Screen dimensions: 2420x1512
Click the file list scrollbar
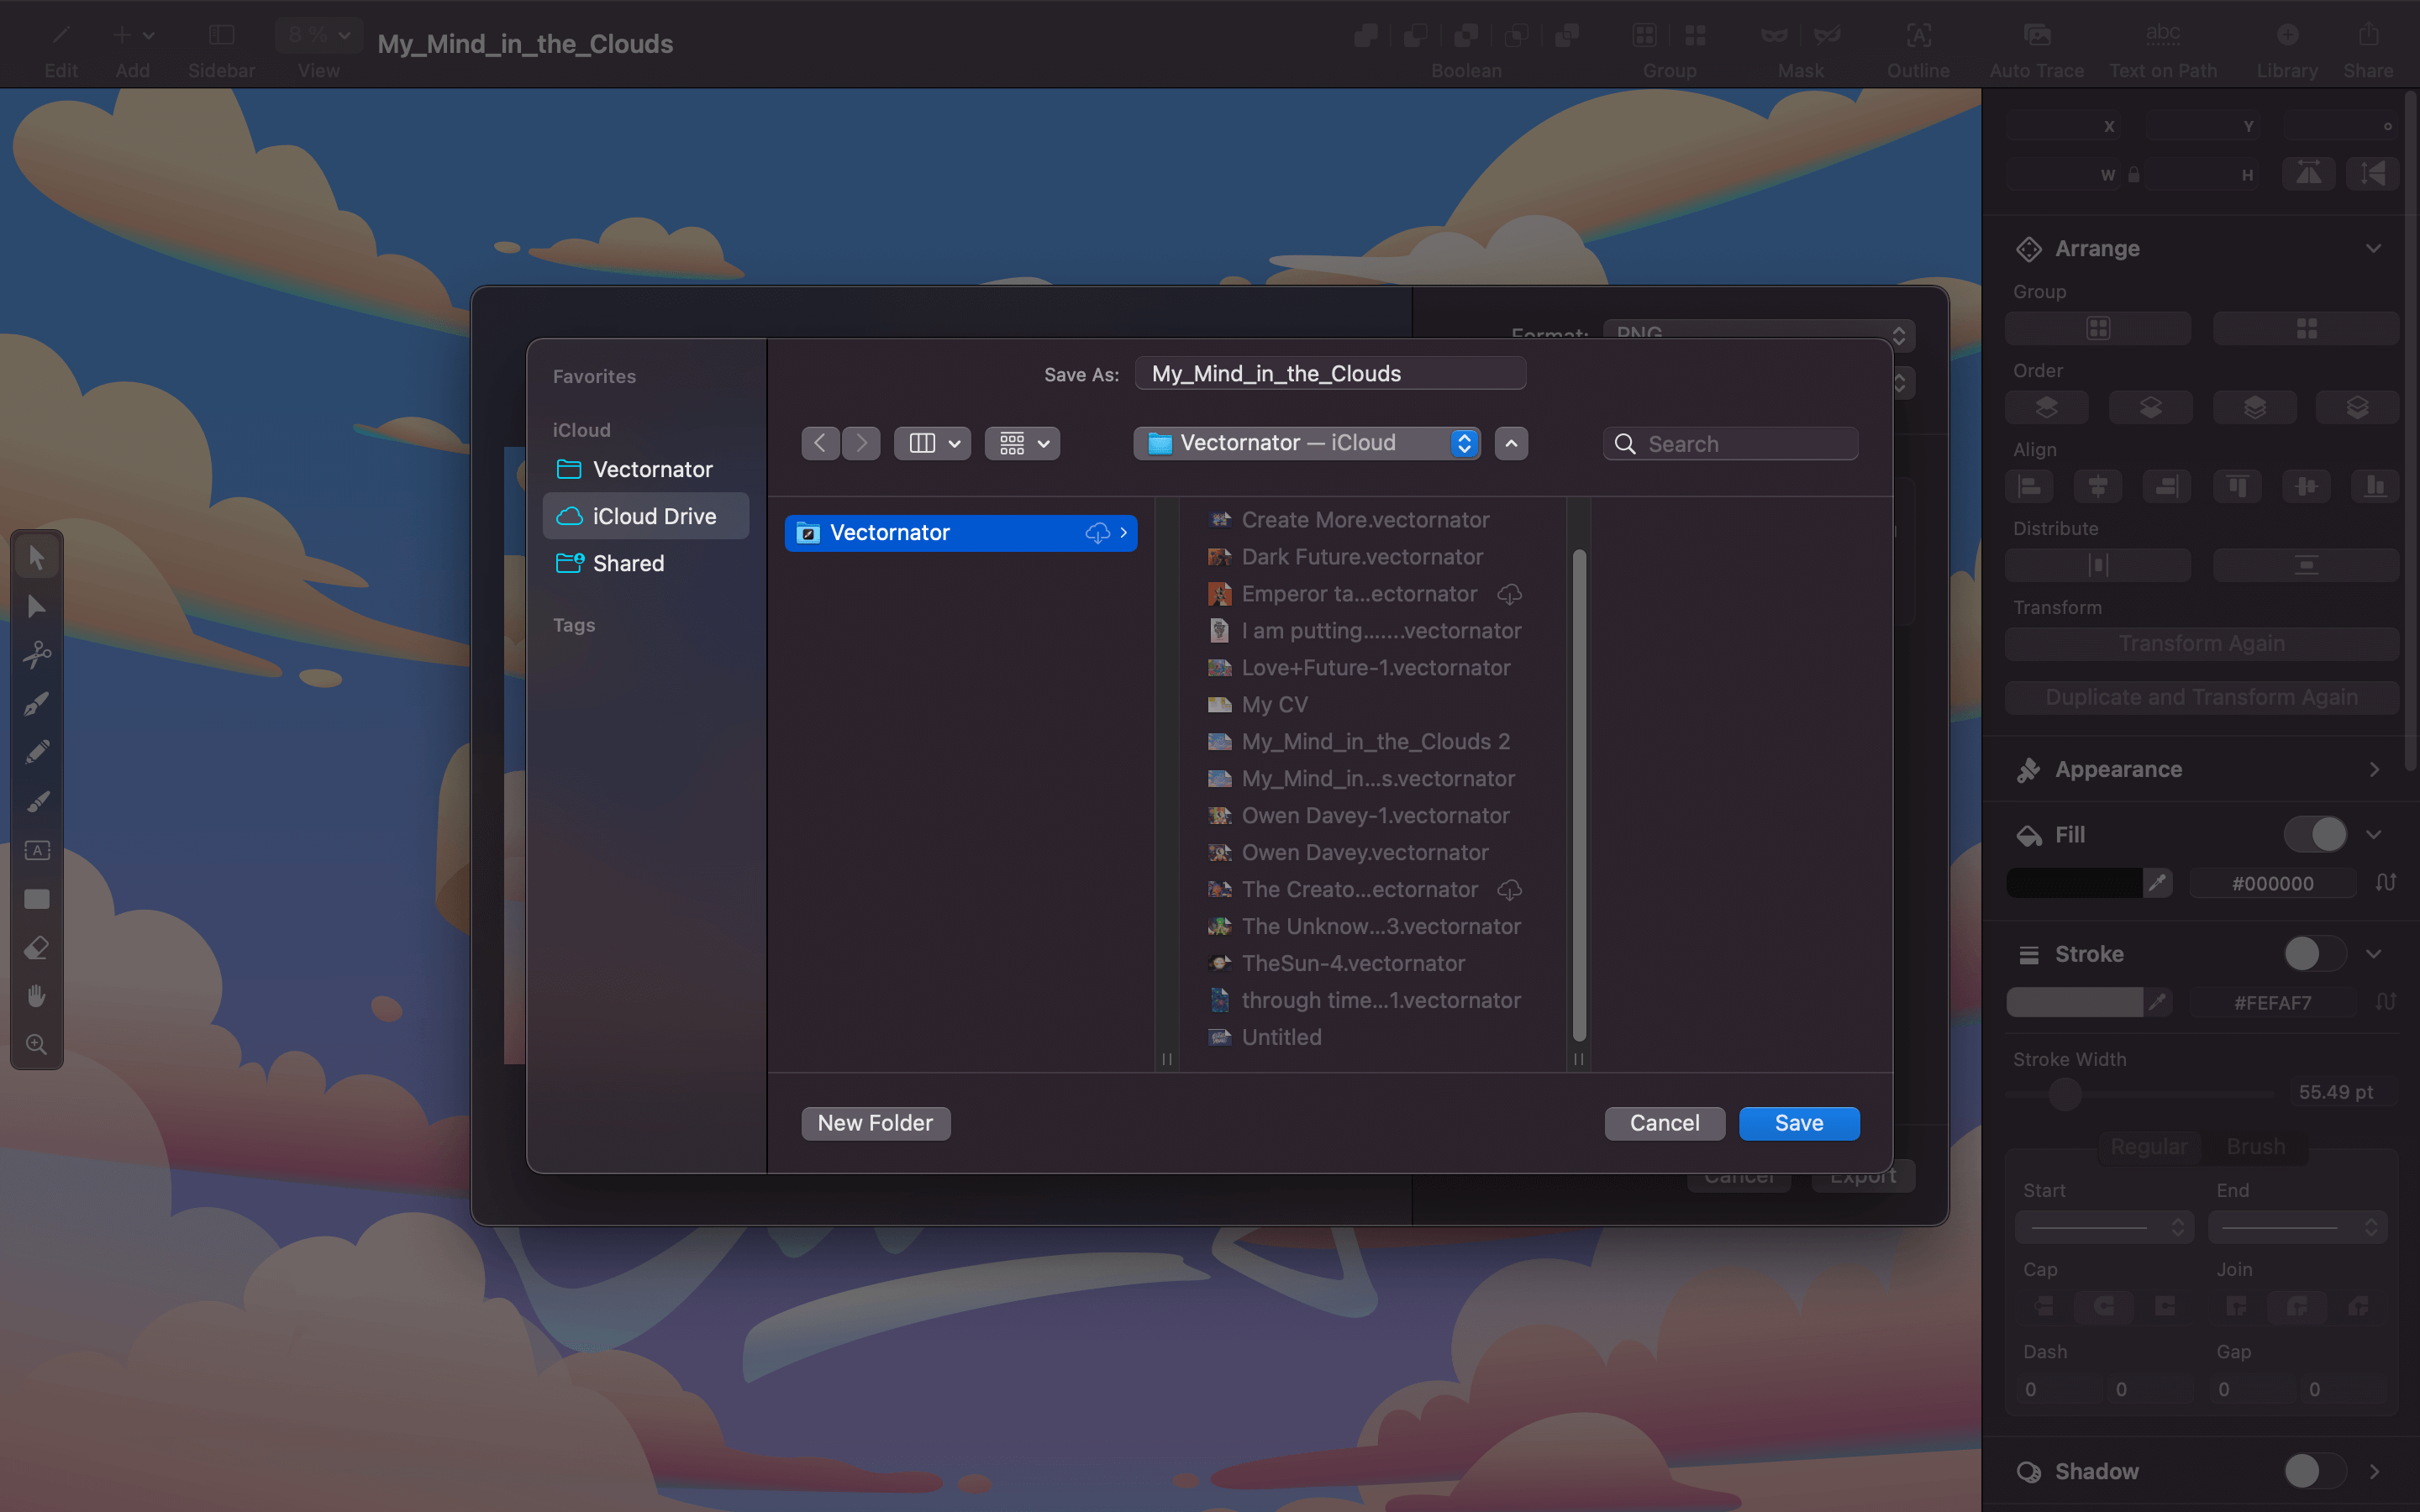click(1579, 794)
